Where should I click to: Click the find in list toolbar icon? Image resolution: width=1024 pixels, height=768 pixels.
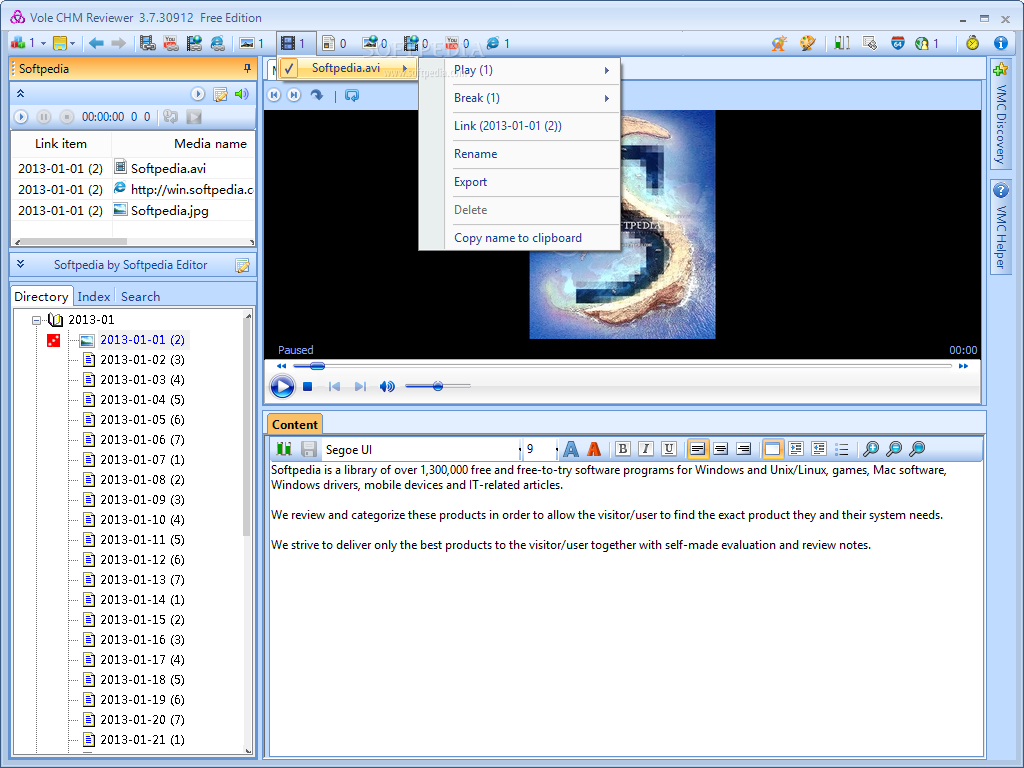tap(869, 43)
